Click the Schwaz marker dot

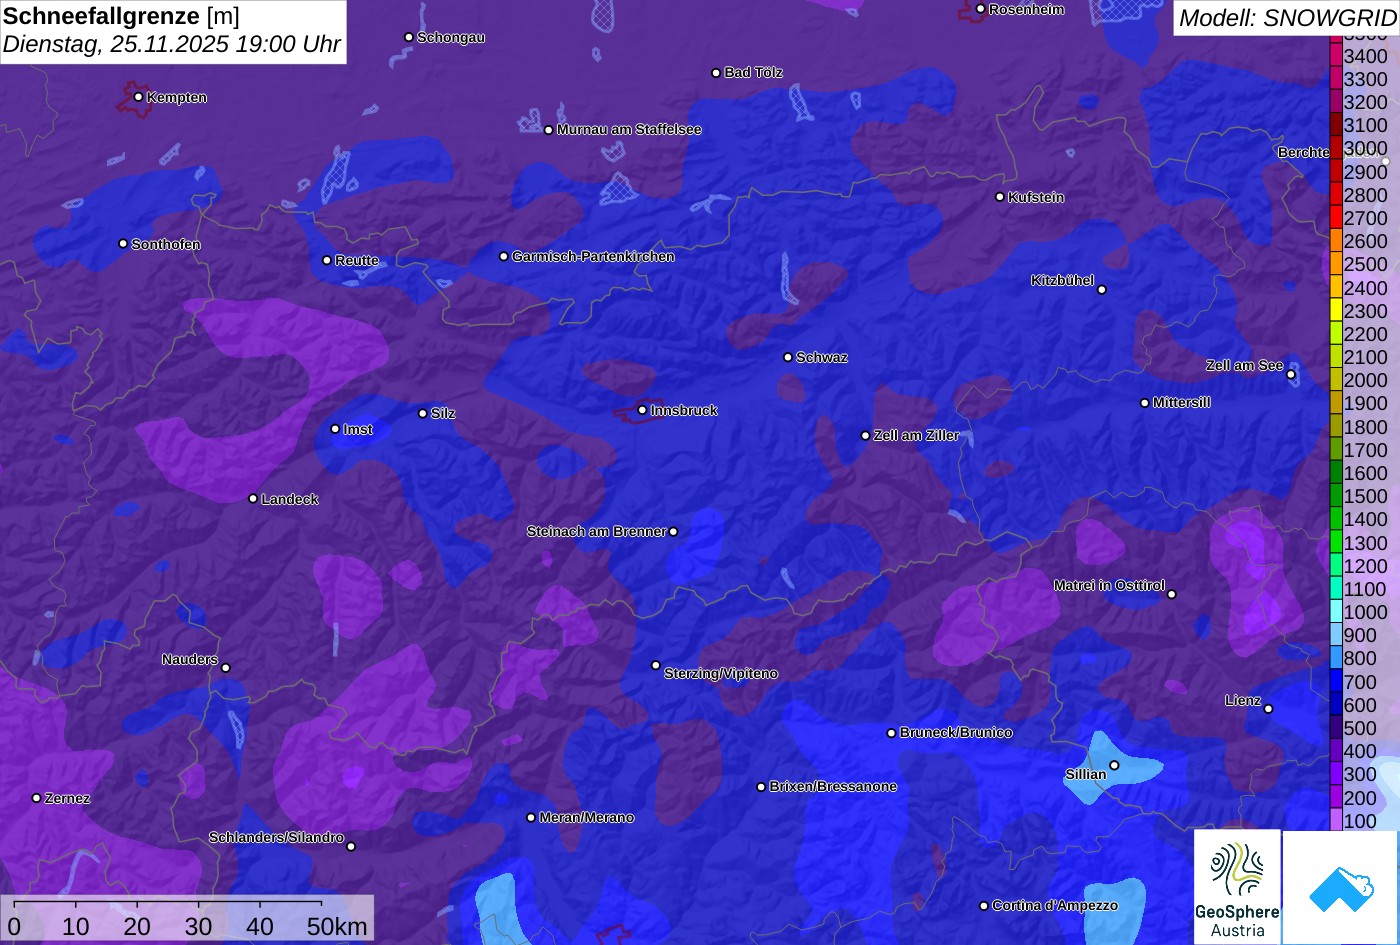(788, 357)
